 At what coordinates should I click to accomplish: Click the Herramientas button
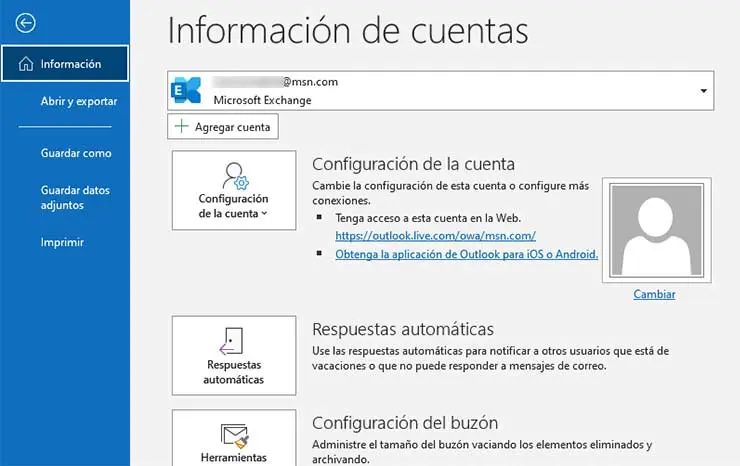pyautogui.click(x=234, y=438)
